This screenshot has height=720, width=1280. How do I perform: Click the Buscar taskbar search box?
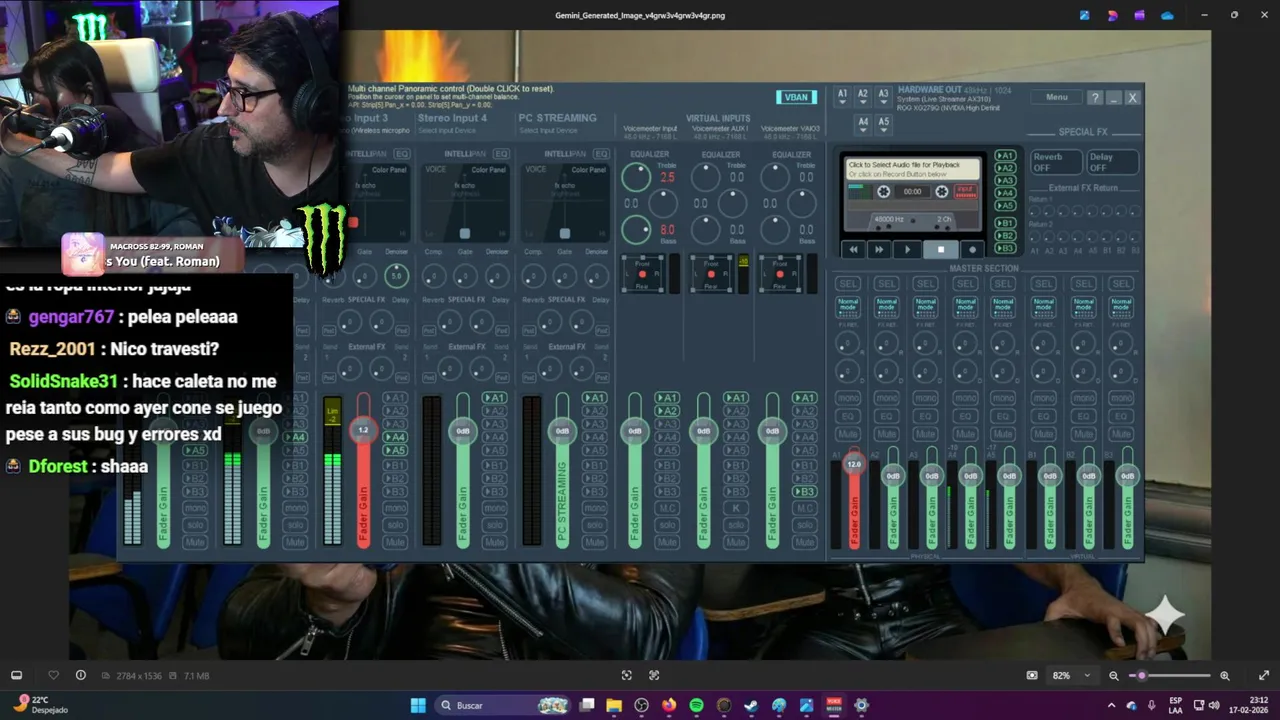click(503, 705)
